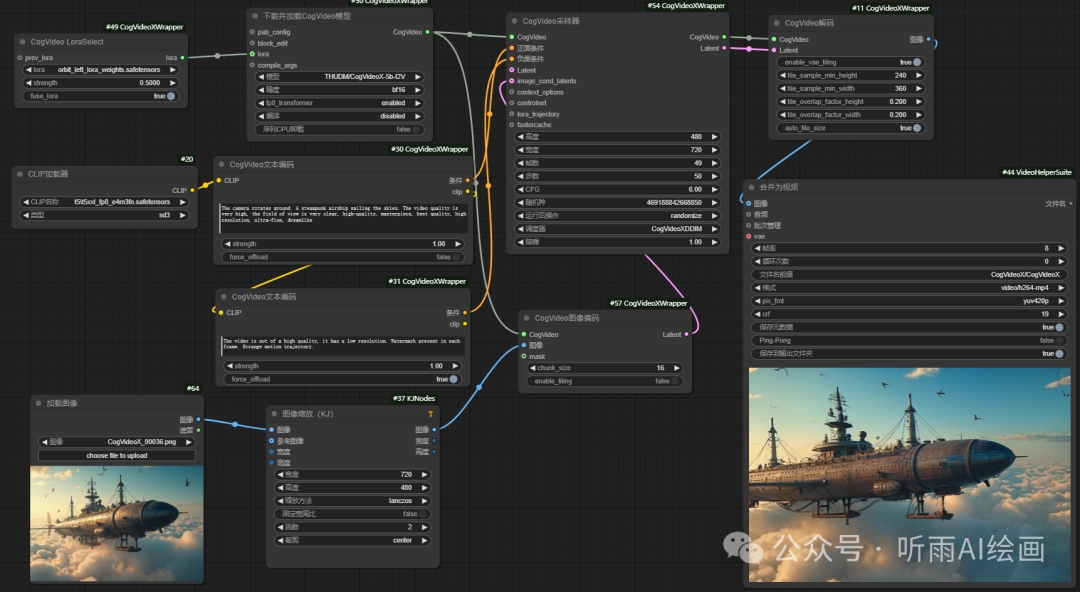Image resolution: width=1080 pixels, height=592 pixels.
Task: Click the 随机种 seed value field in sampler
Action: 618,203
